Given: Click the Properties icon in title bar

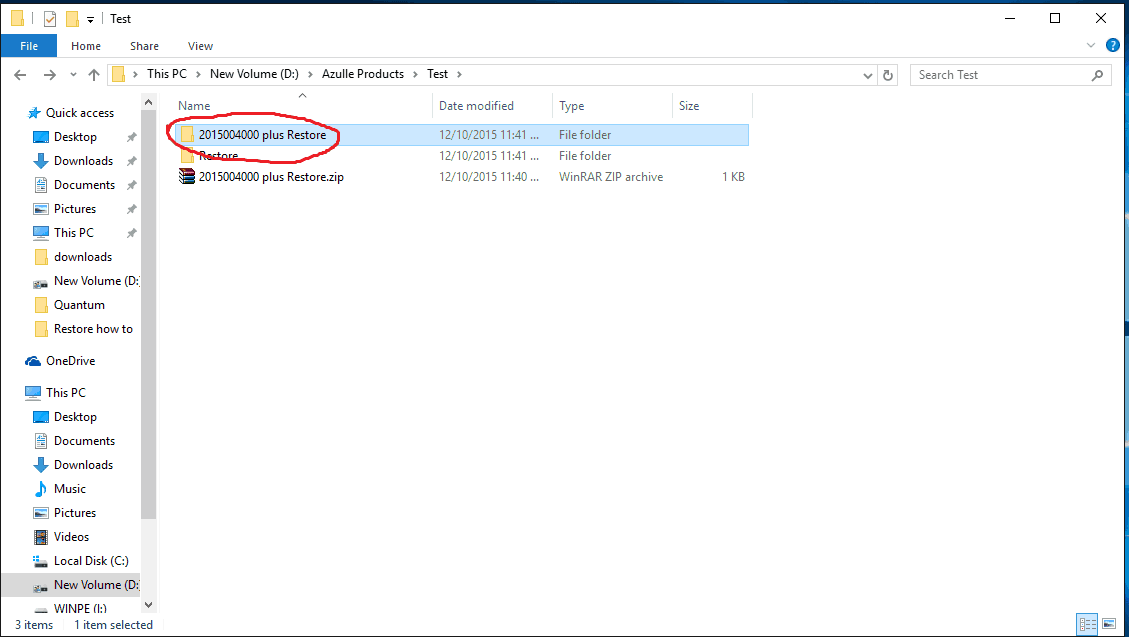Looking at the screenshot, I should coord(49,19).
